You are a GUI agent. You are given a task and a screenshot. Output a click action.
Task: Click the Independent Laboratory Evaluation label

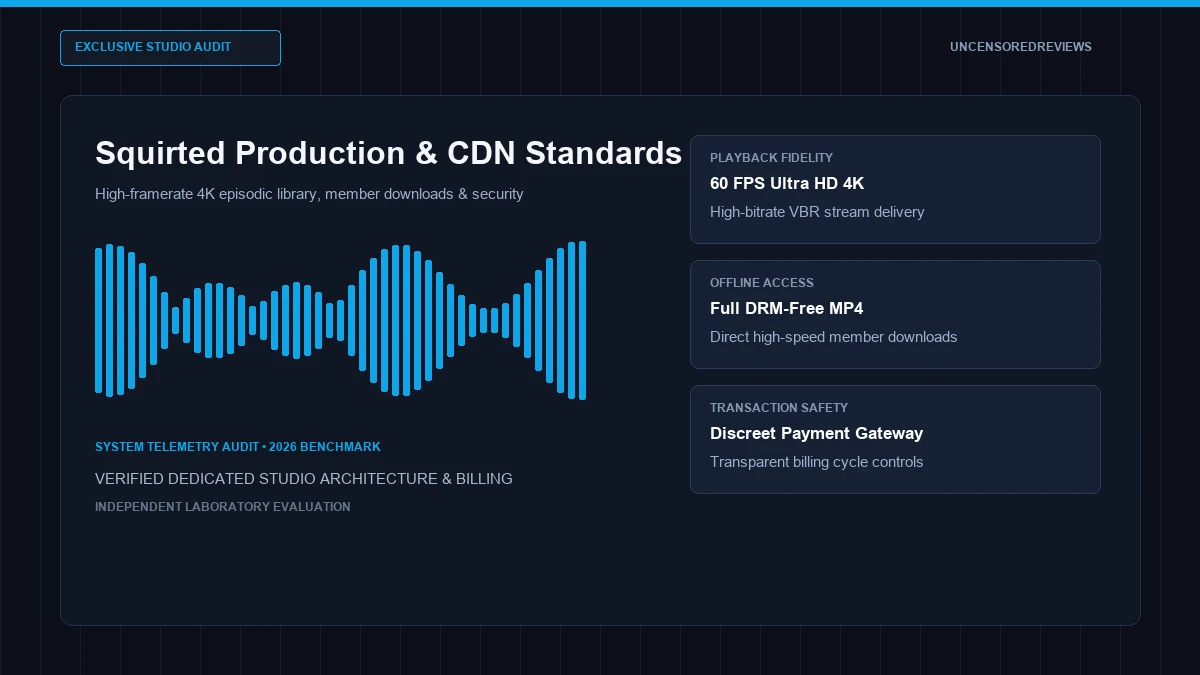point(222,507)
